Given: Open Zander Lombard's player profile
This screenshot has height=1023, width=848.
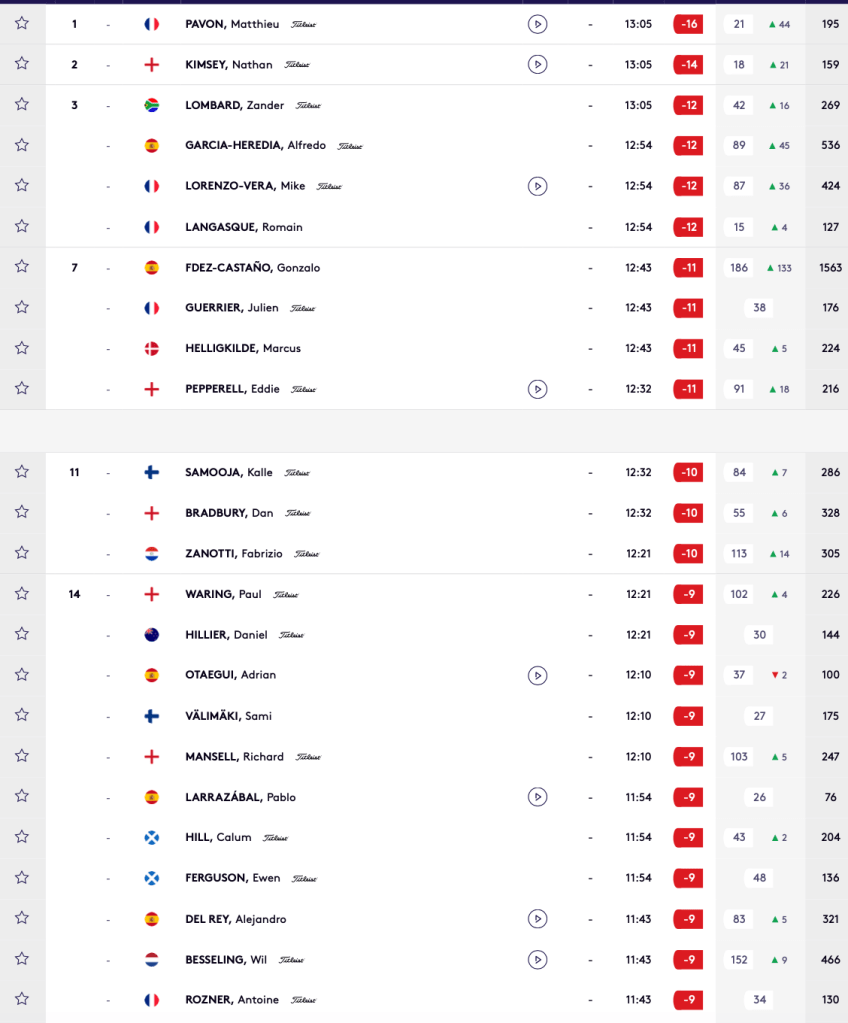Looking at the screenshot, I should coord(234,105).
